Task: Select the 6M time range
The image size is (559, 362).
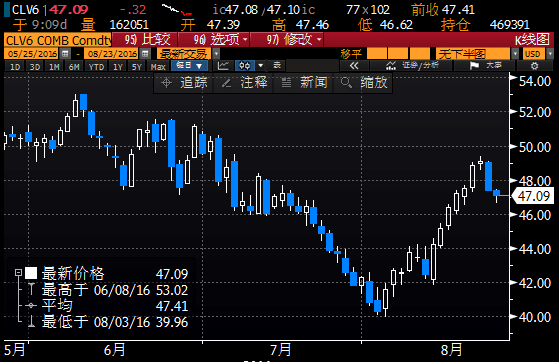Action: tap(74, 67)
